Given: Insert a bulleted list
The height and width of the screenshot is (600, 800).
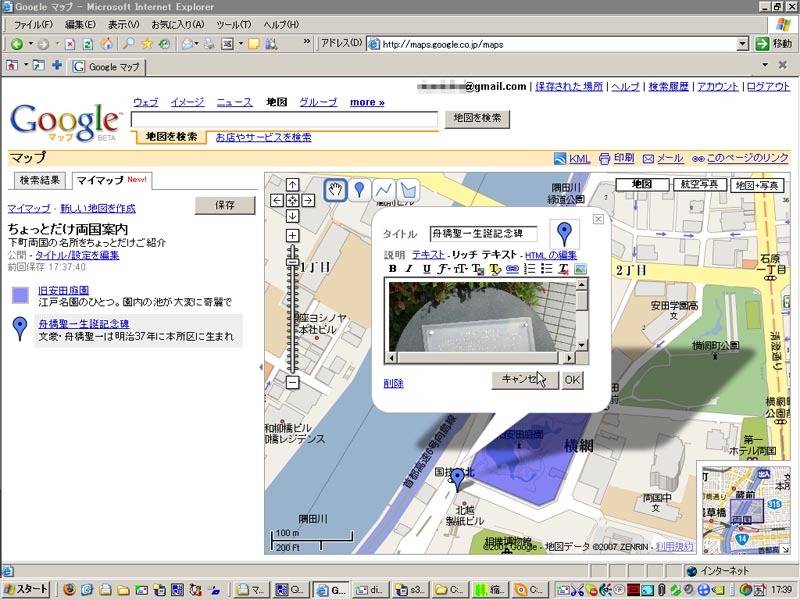Looking at the screenshot, I should [x=546, y=268].
